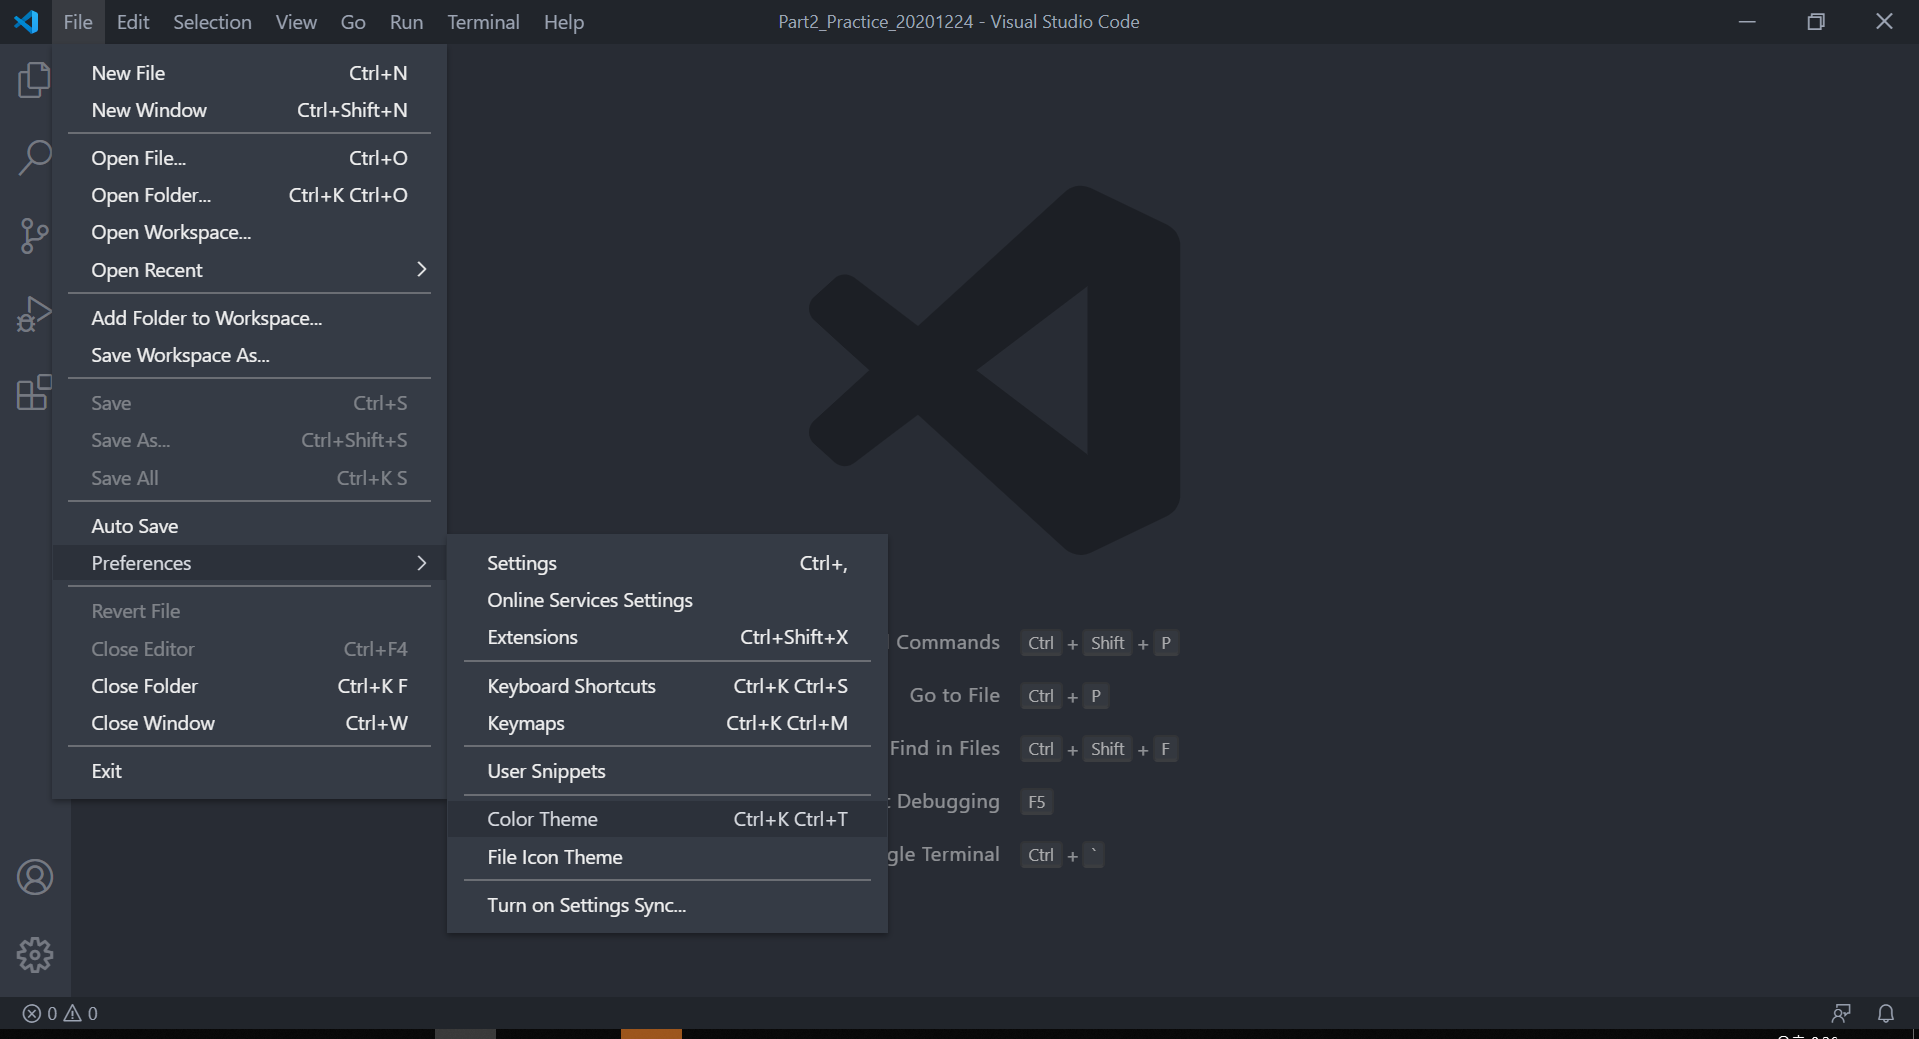The image size is (1919, 1039).
Task: Open the Terminal menu
Action: [483, 22]
